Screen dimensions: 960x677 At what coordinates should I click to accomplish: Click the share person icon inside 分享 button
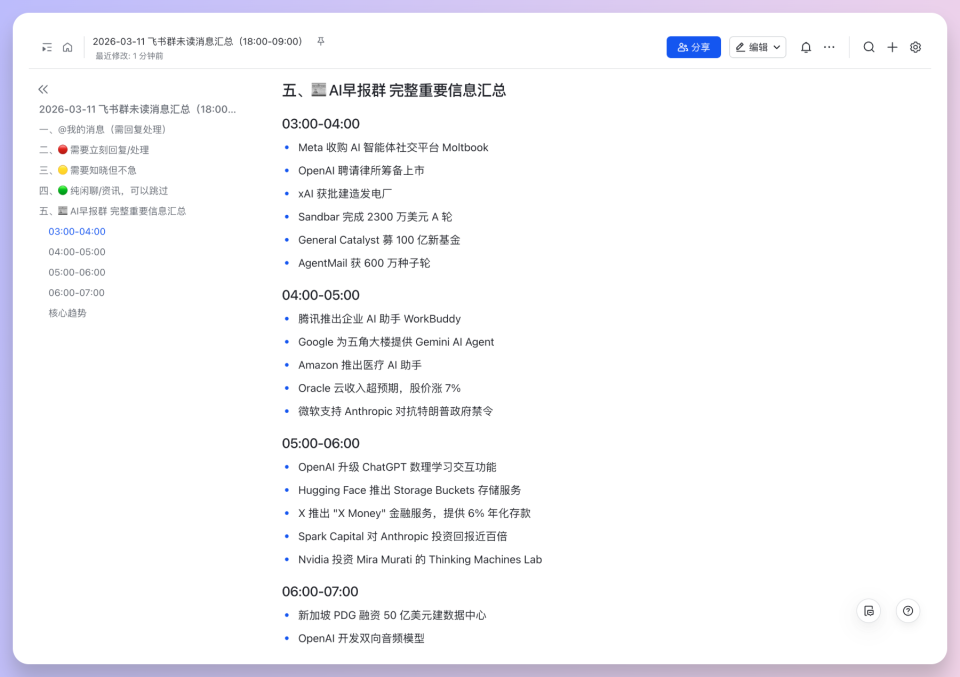(681, 47)
